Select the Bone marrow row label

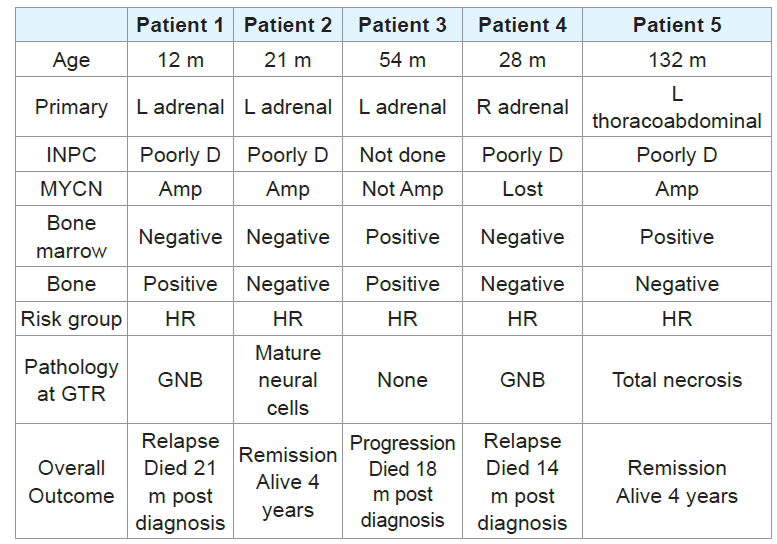pyautogui.click(x=71, y=237)
